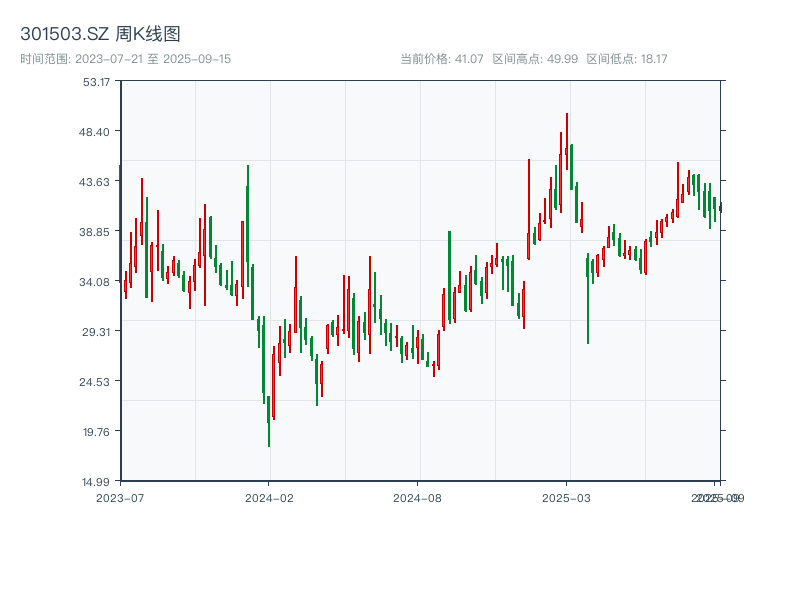Click the 19.76 y-axis price label
The height and width of the screenshot is (600, 800).
96,432
